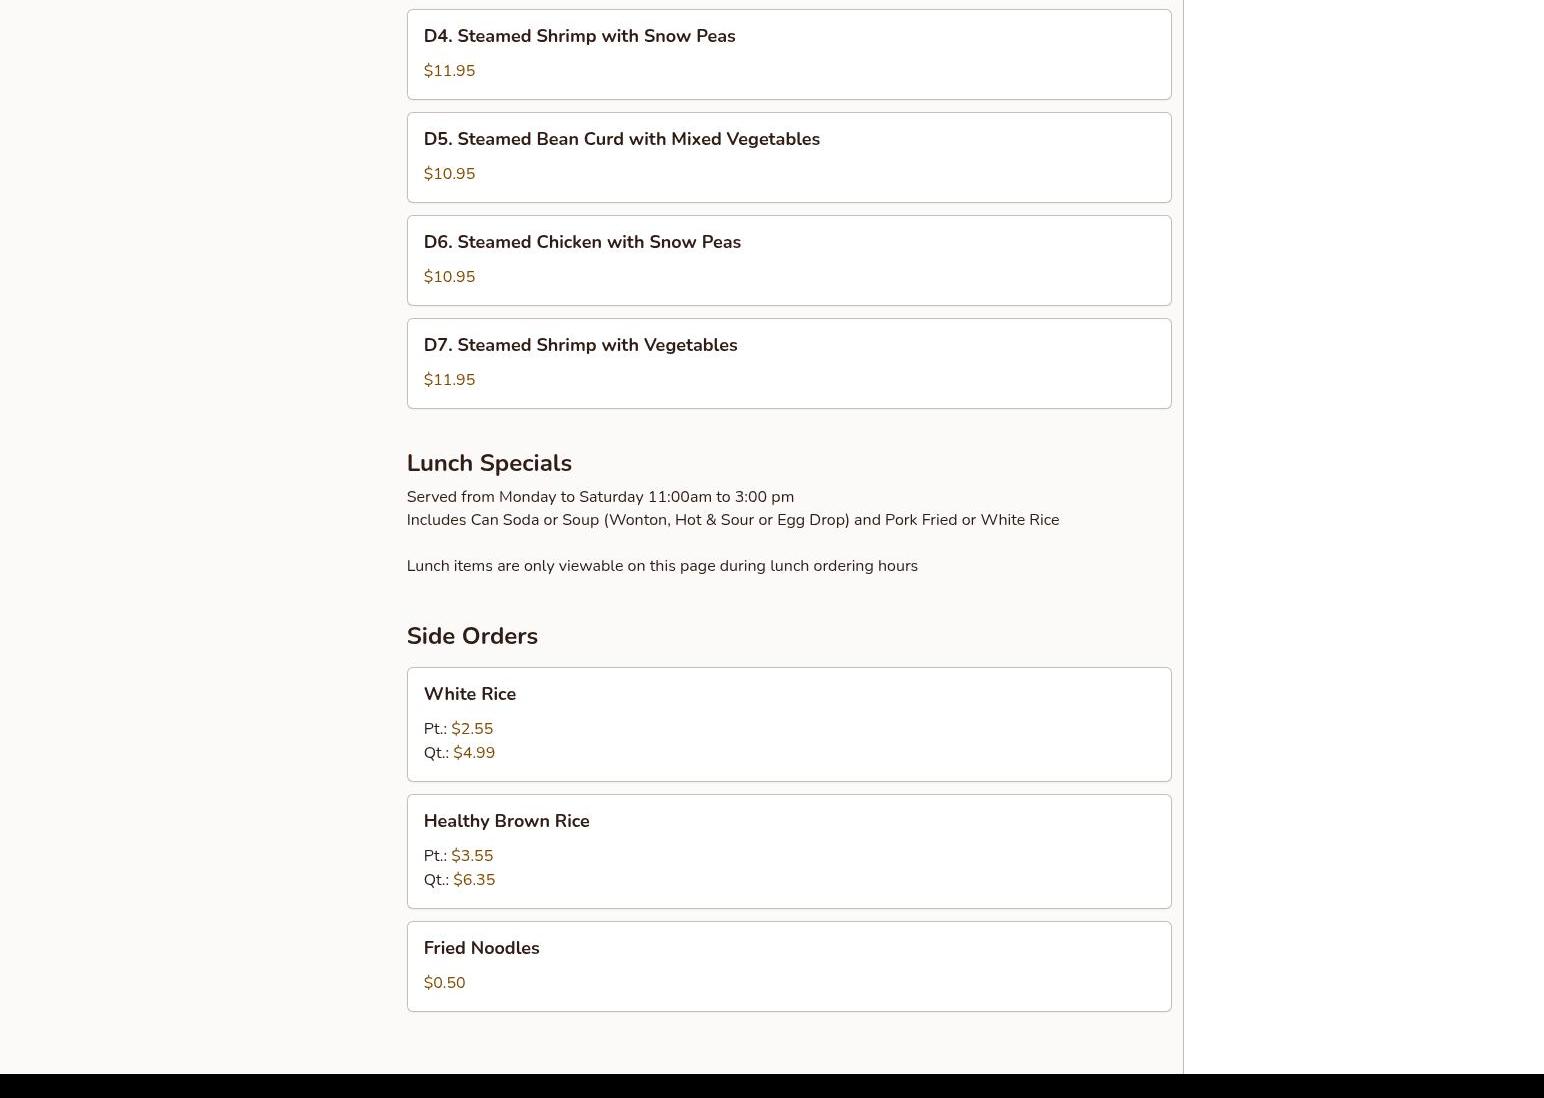
Task: Click the Side Orders section heading
Action: [x=472, y=636]
